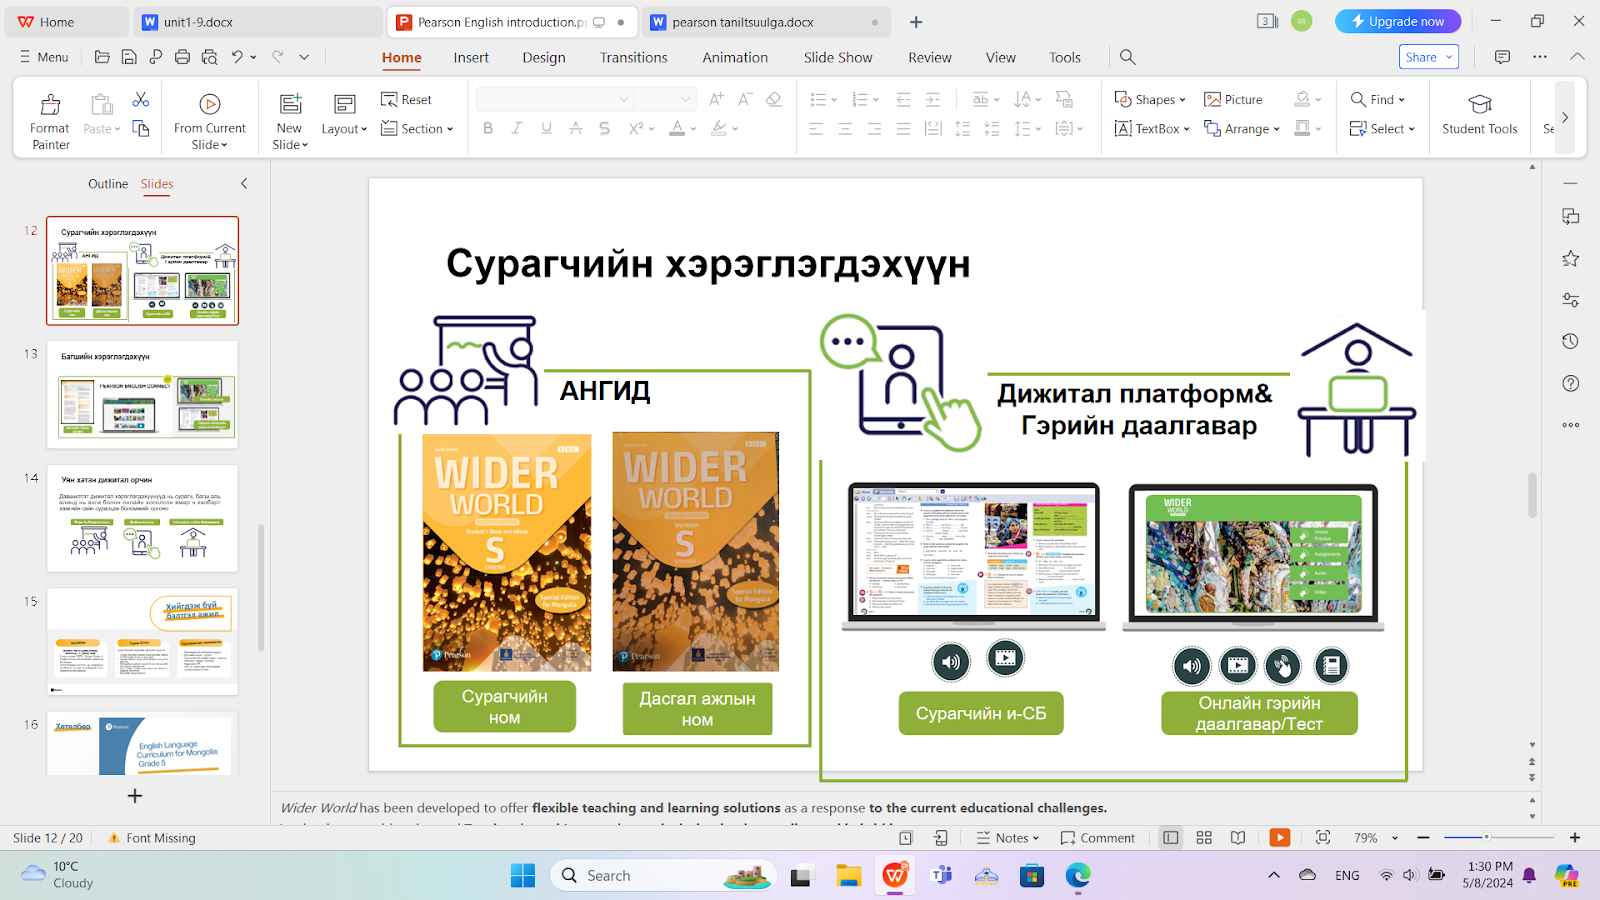Open Microsoft Edge from taskbar
The image size is (1600, 900).
tap(1078, 876)
